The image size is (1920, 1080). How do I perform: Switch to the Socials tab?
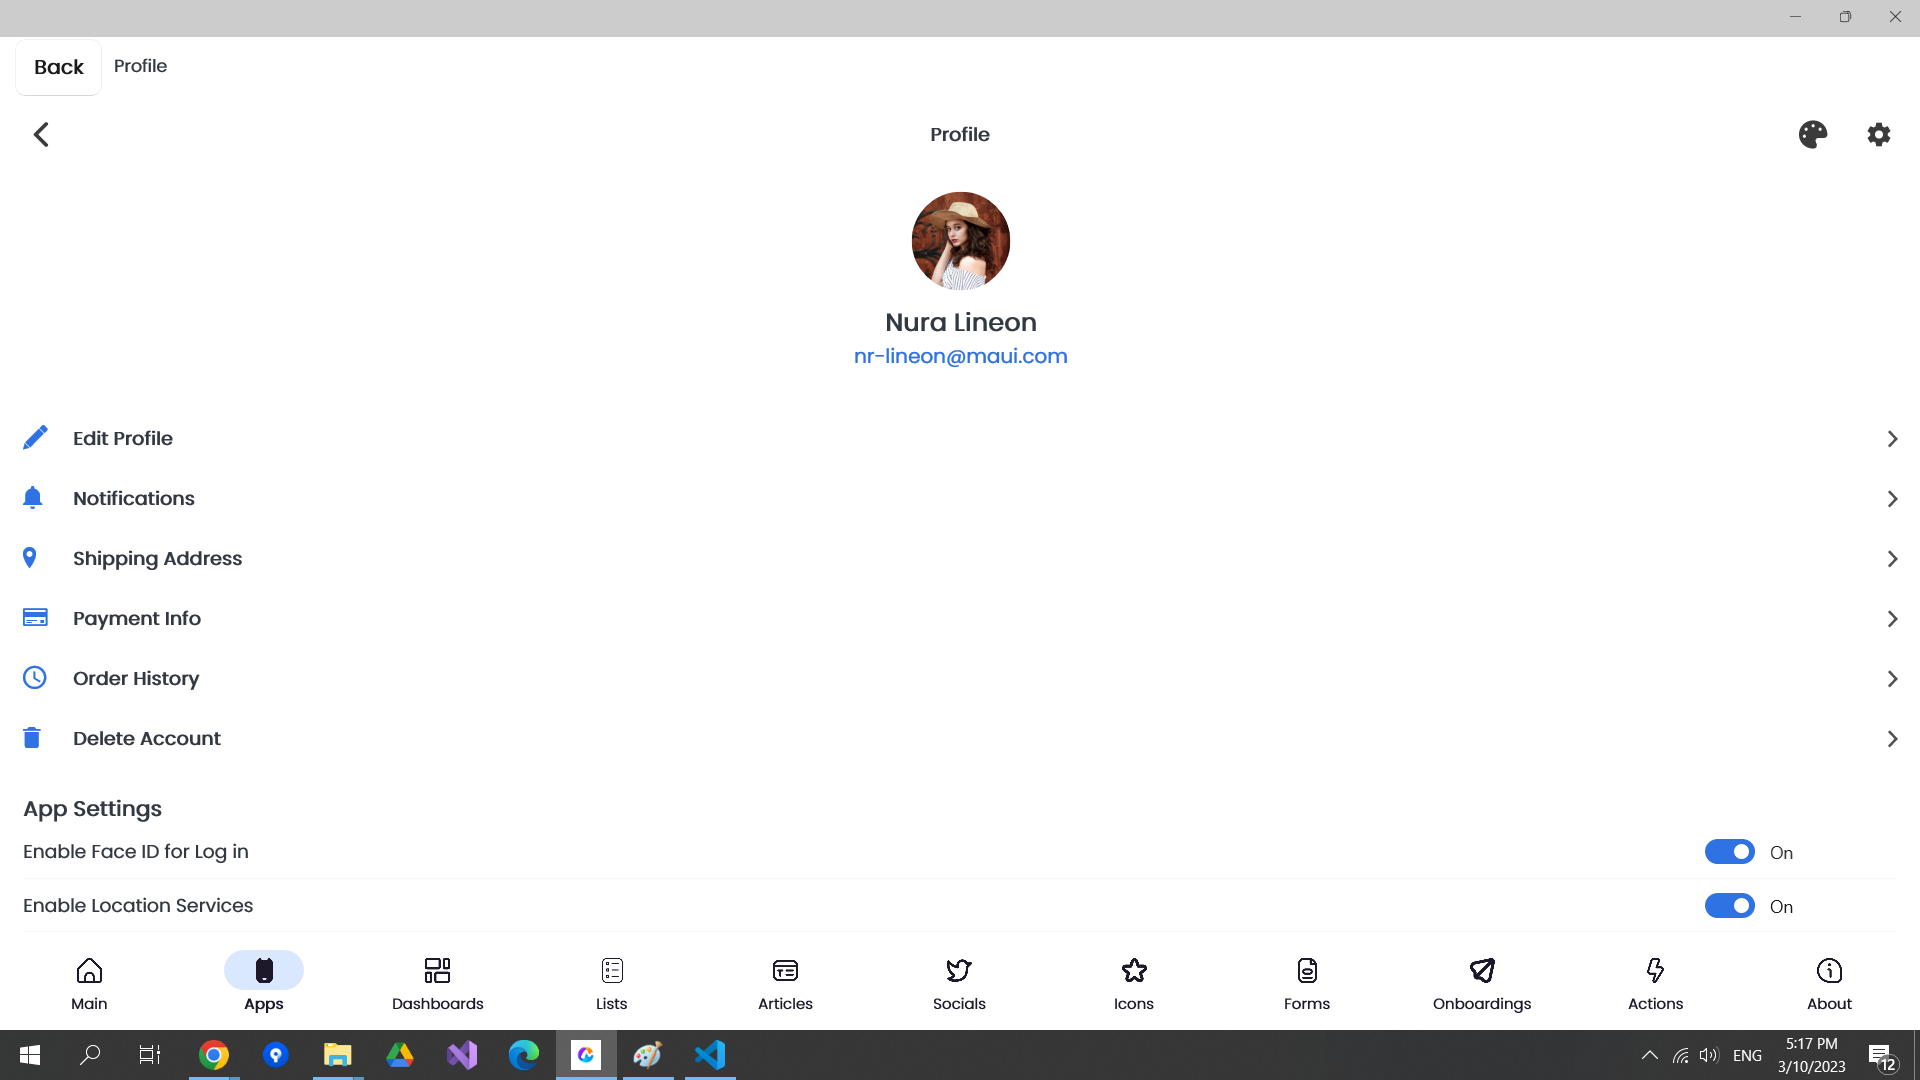click(959, 983)
